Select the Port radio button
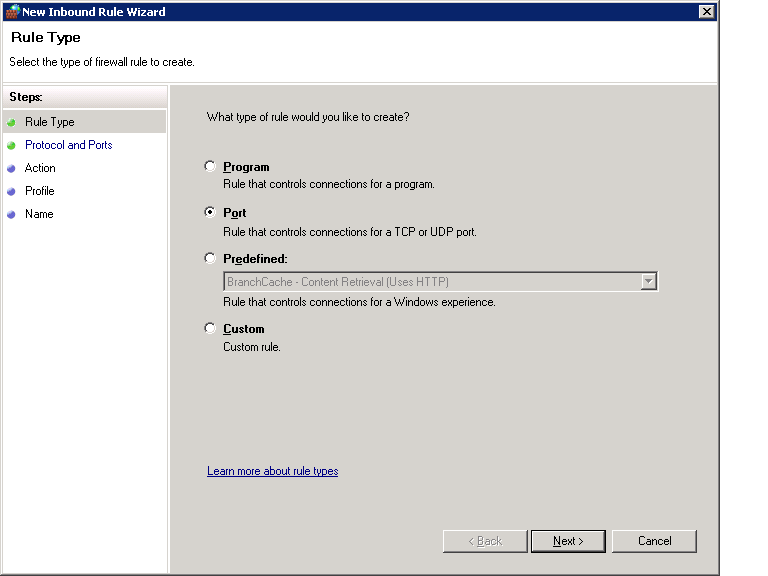 (x=210, y=212)
